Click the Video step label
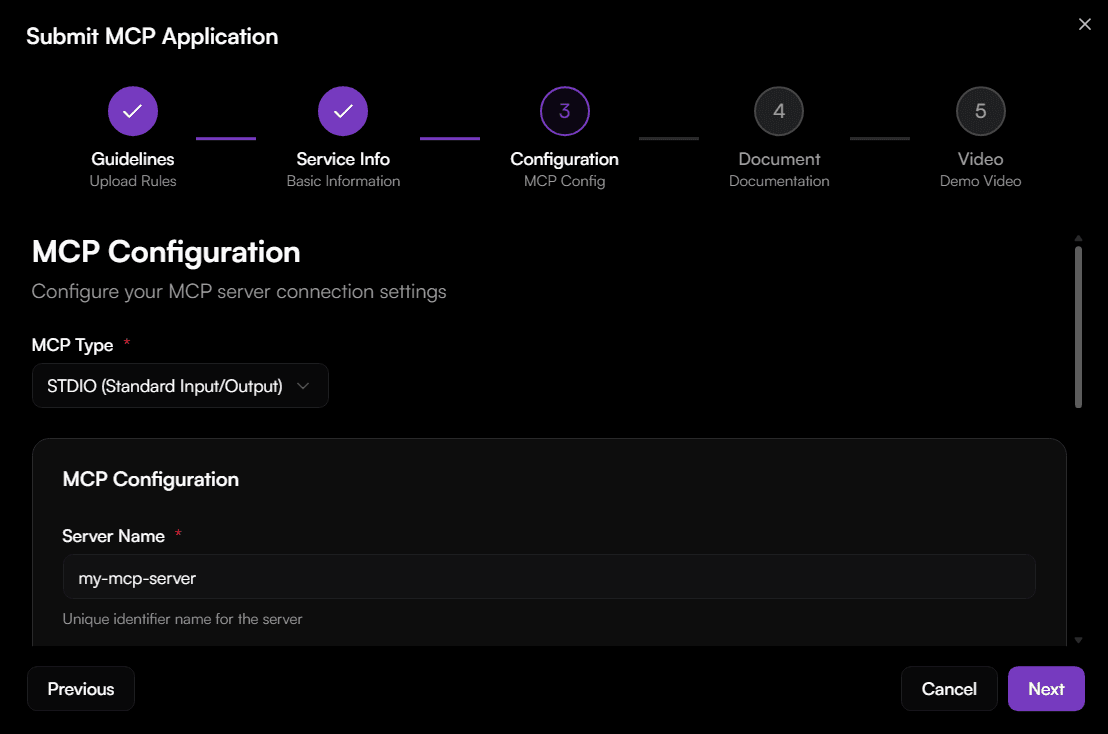 pyautogui.click(x=981, y=159)
